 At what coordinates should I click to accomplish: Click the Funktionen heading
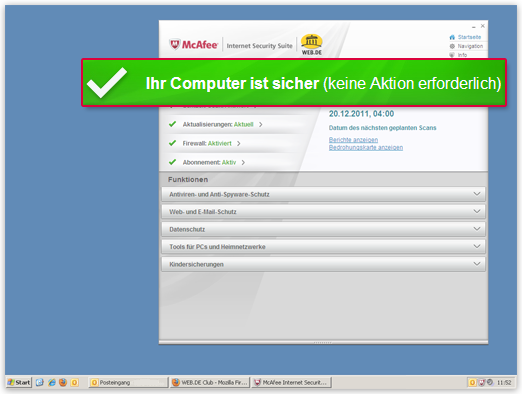tap(188, 179)
